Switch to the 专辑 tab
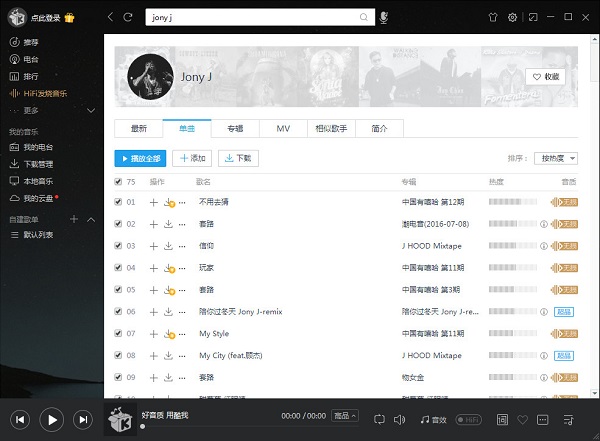This screenshot has width=600, height=441. [x=234, y=129]
